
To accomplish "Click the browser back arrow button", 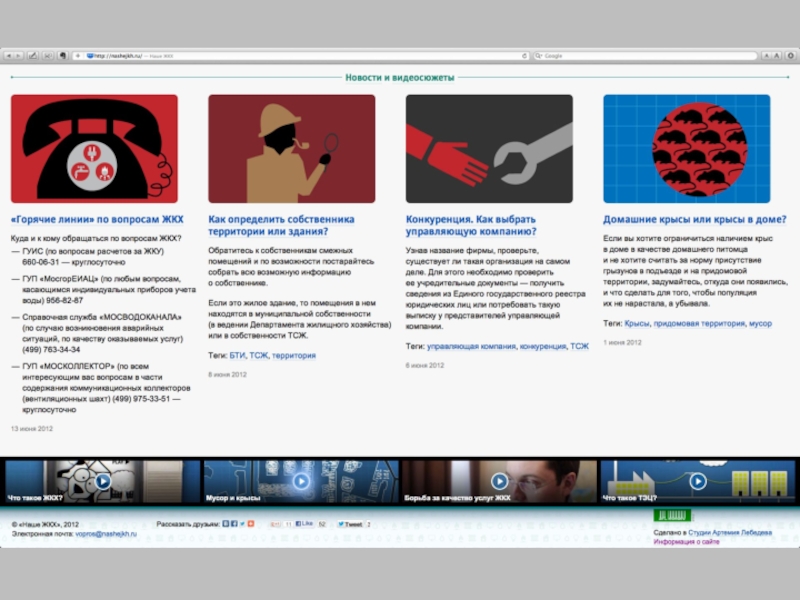I will point(8,56).
